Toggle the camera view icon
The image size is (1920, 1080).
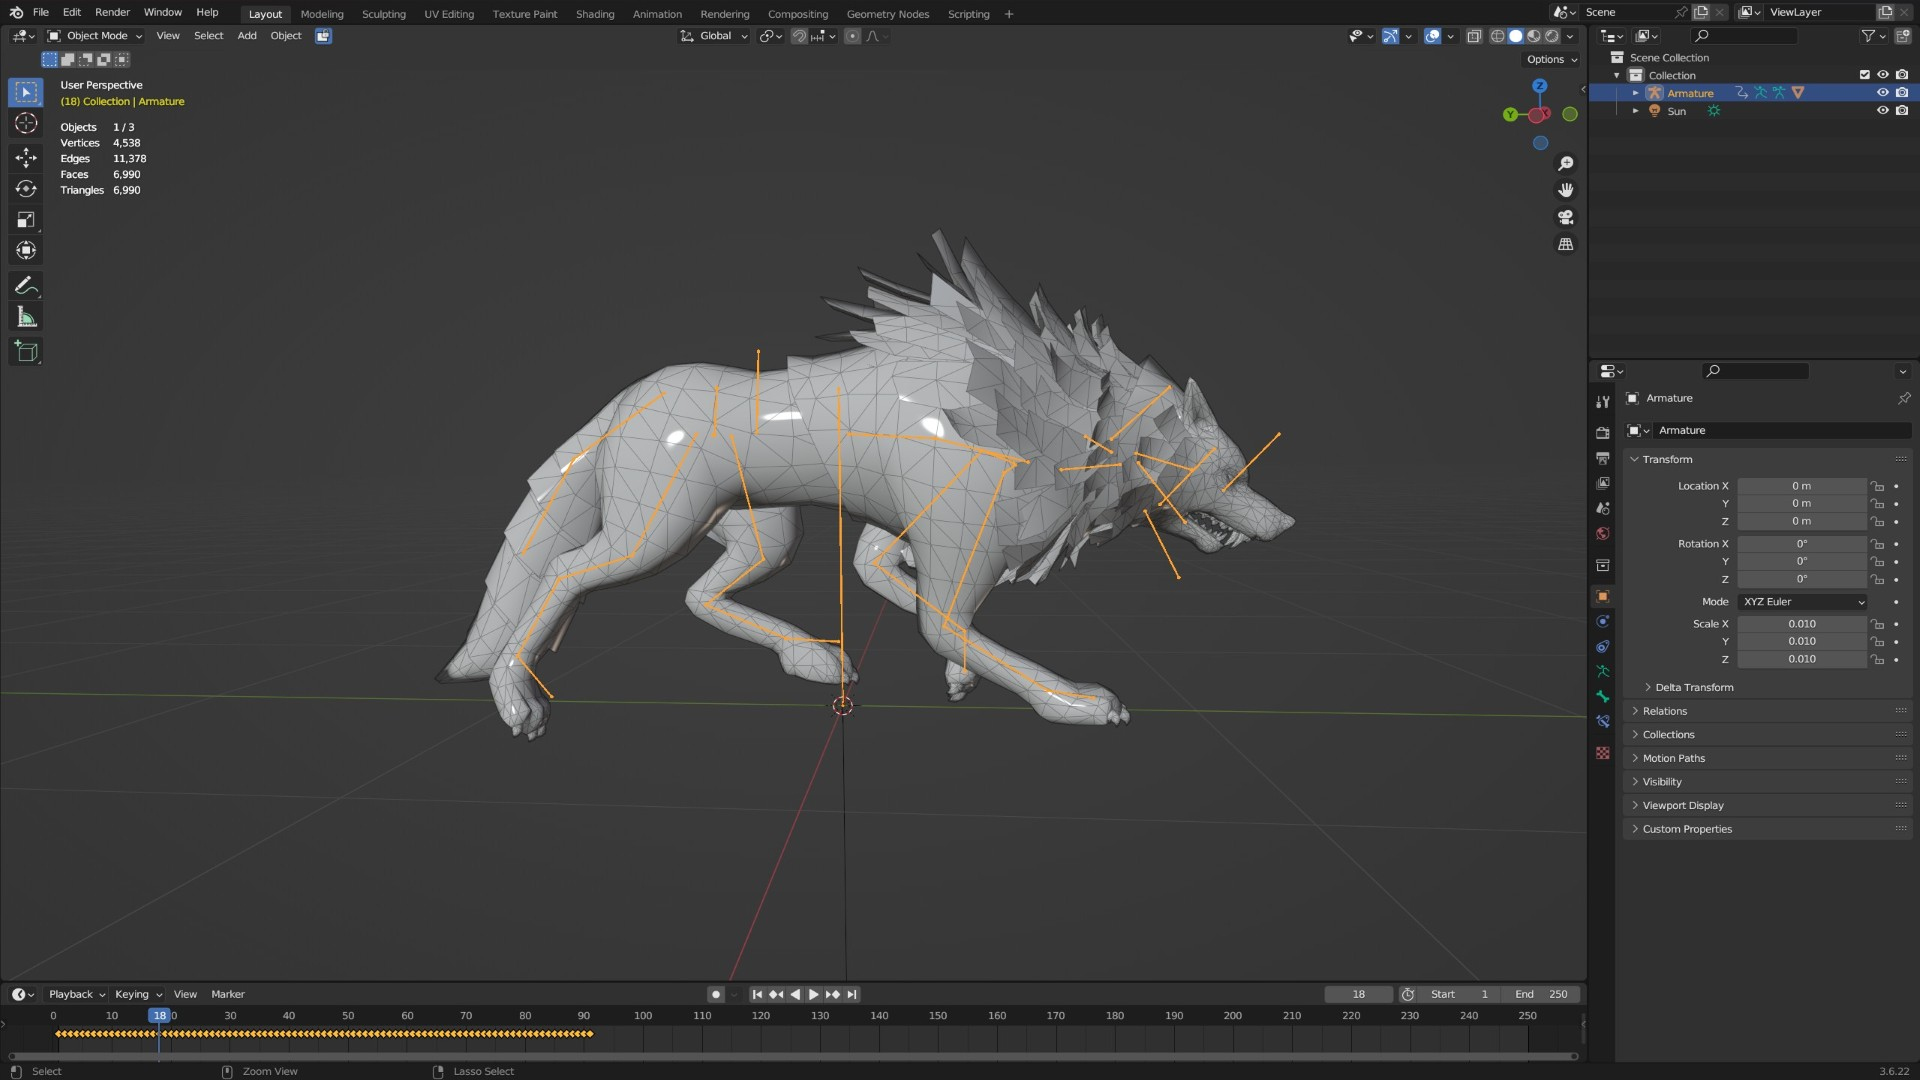(1566, 217)
